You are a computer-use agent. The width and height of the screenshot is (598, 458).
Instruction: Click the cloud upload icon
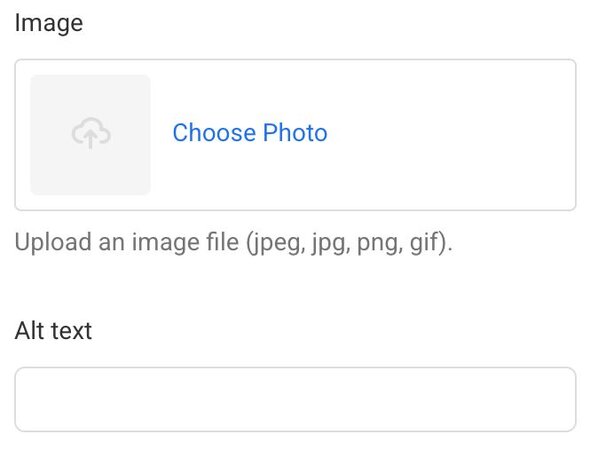point(91,133)
